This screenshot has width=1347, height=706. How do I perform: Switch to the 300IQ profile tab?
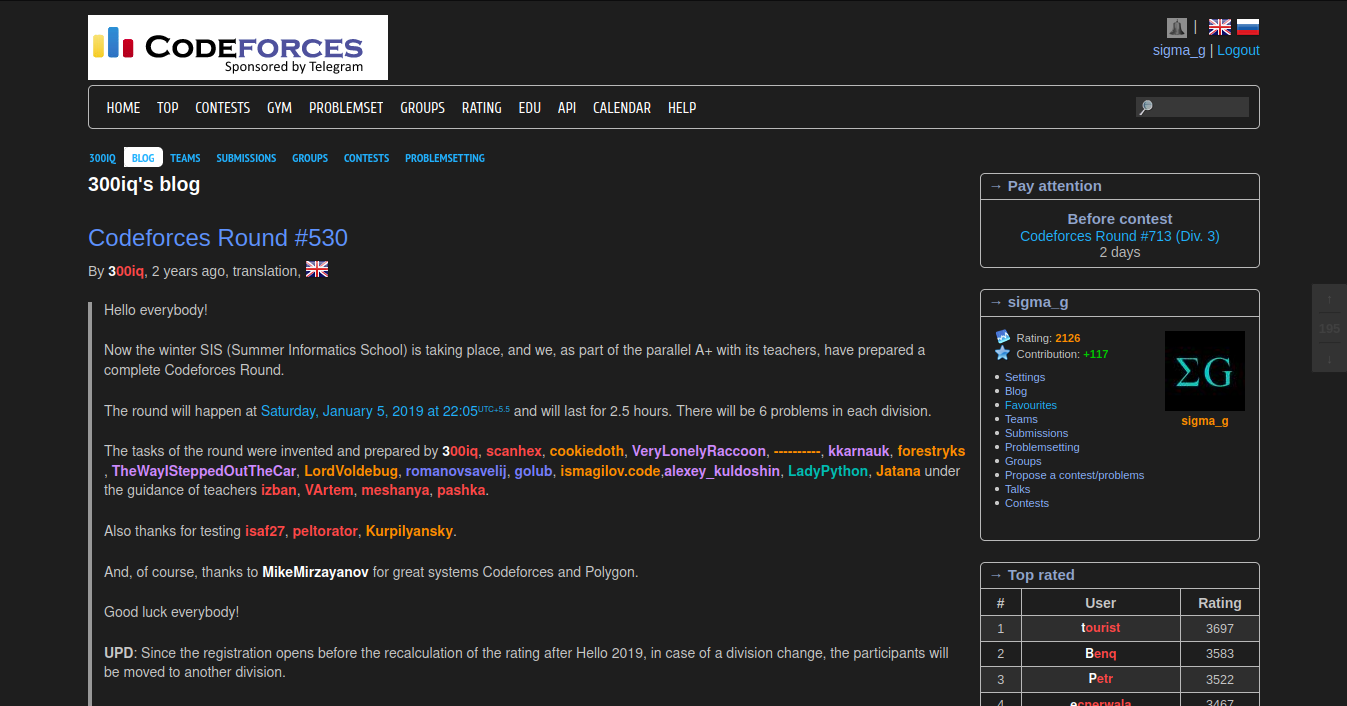[102, 158]
